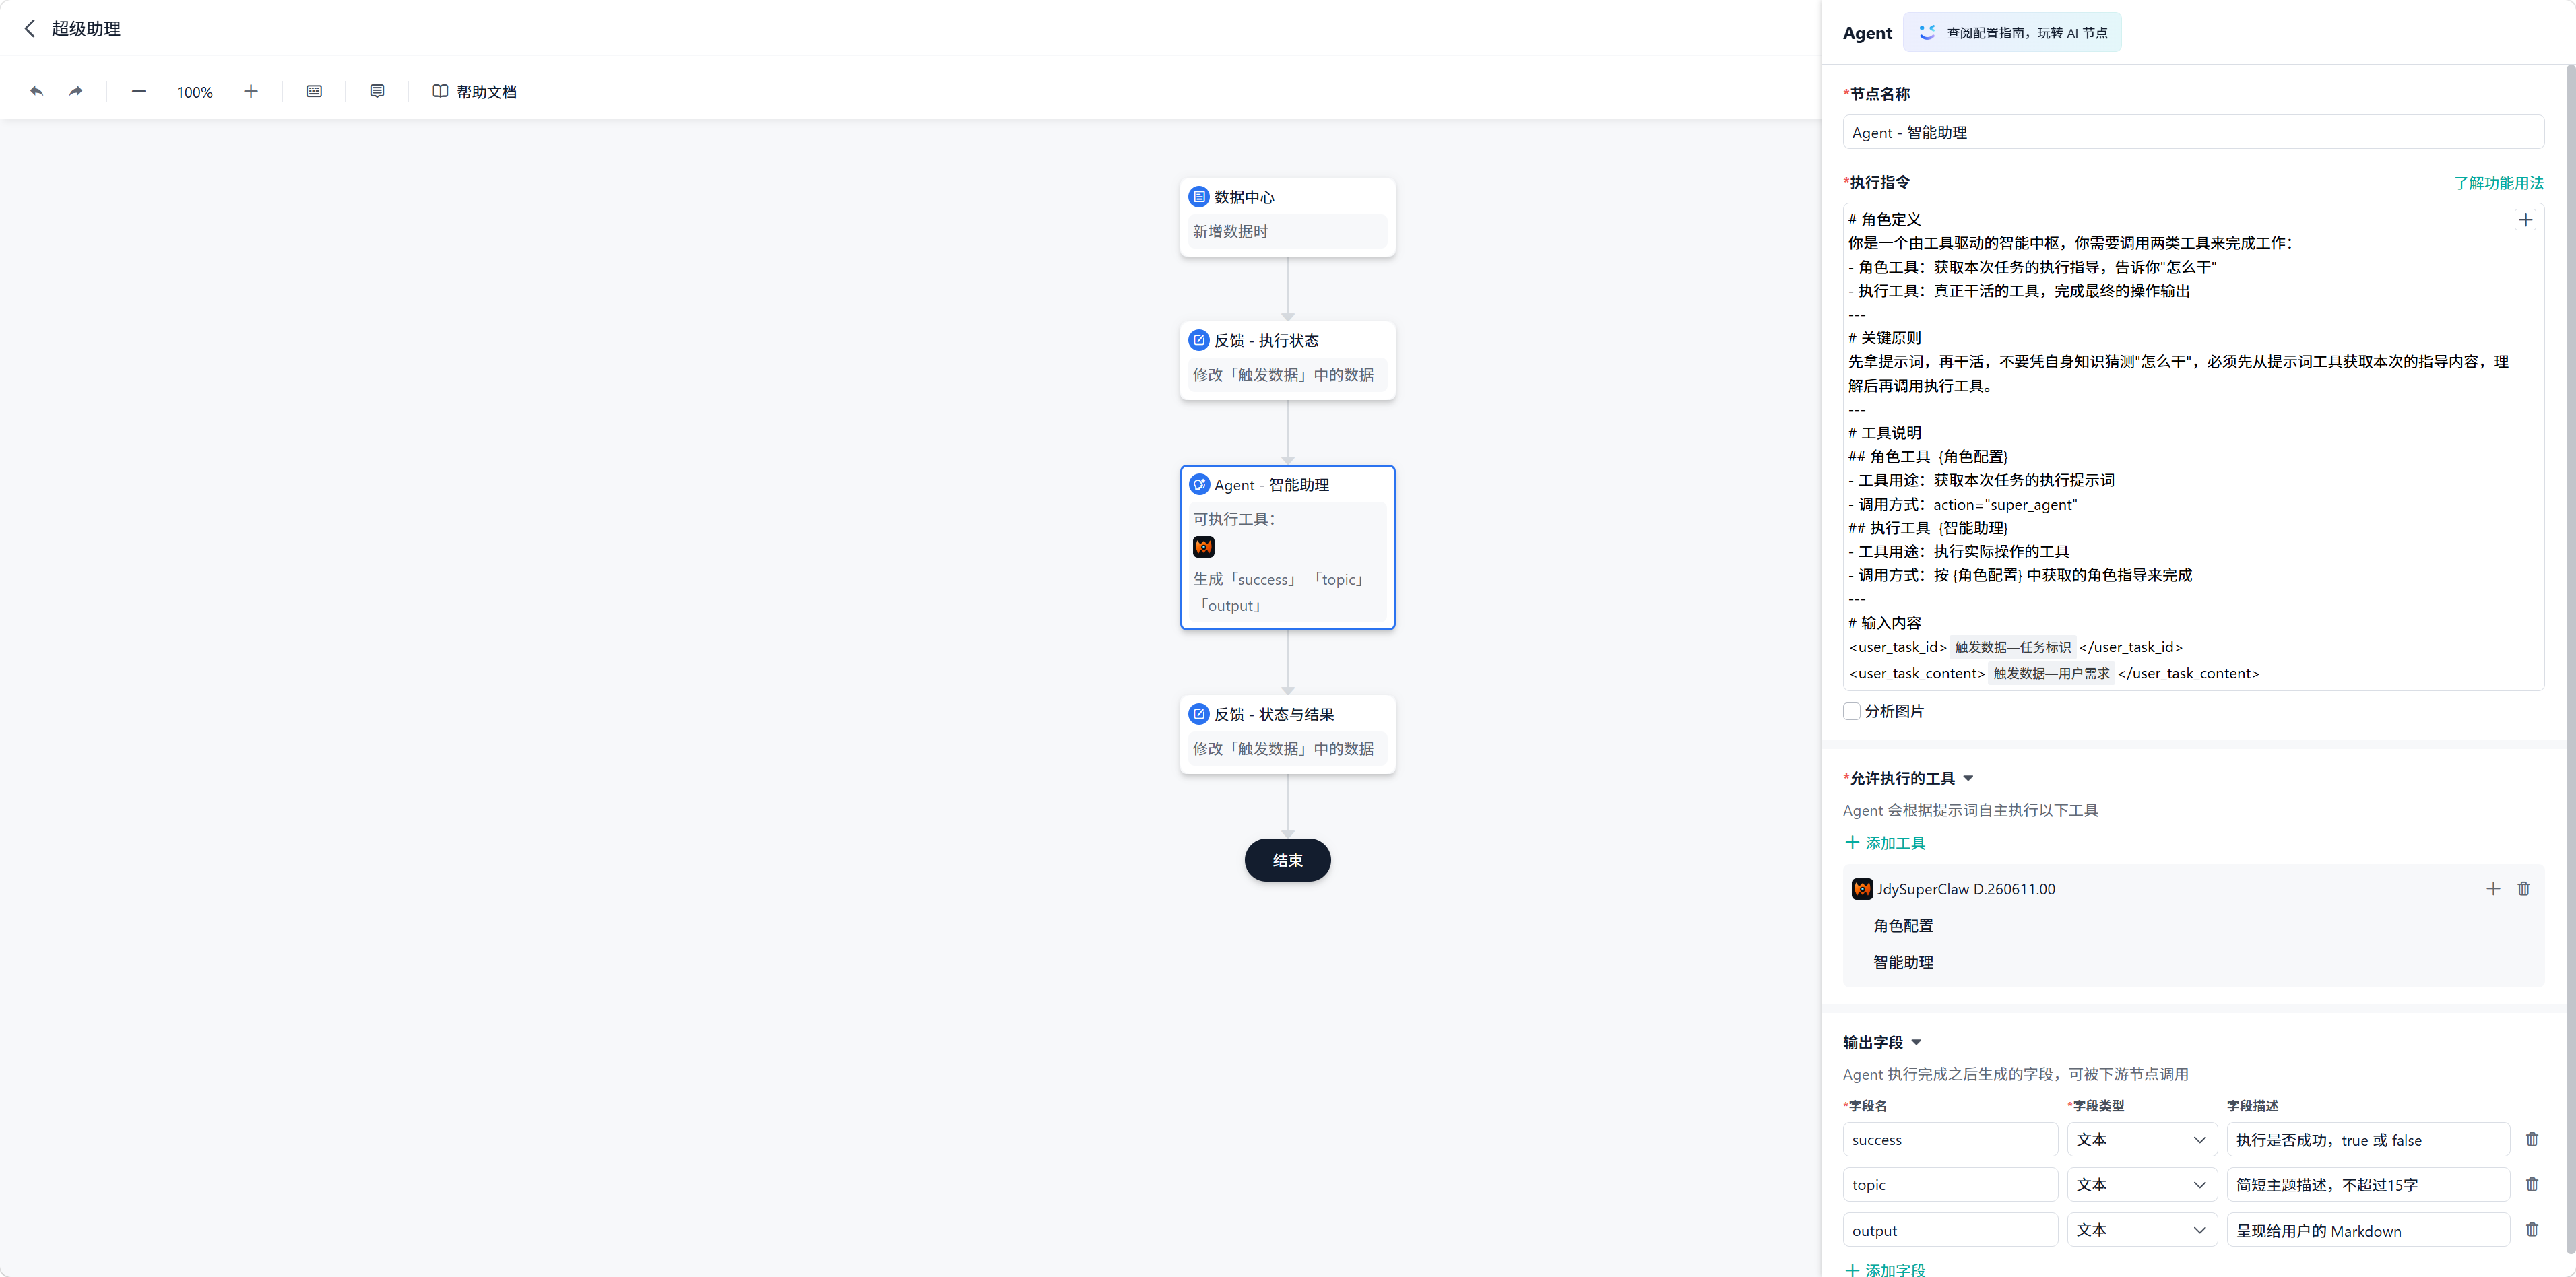
Task: Click the 触发数据—任务标识 variable tag
Action: (x=2012, y=647)
